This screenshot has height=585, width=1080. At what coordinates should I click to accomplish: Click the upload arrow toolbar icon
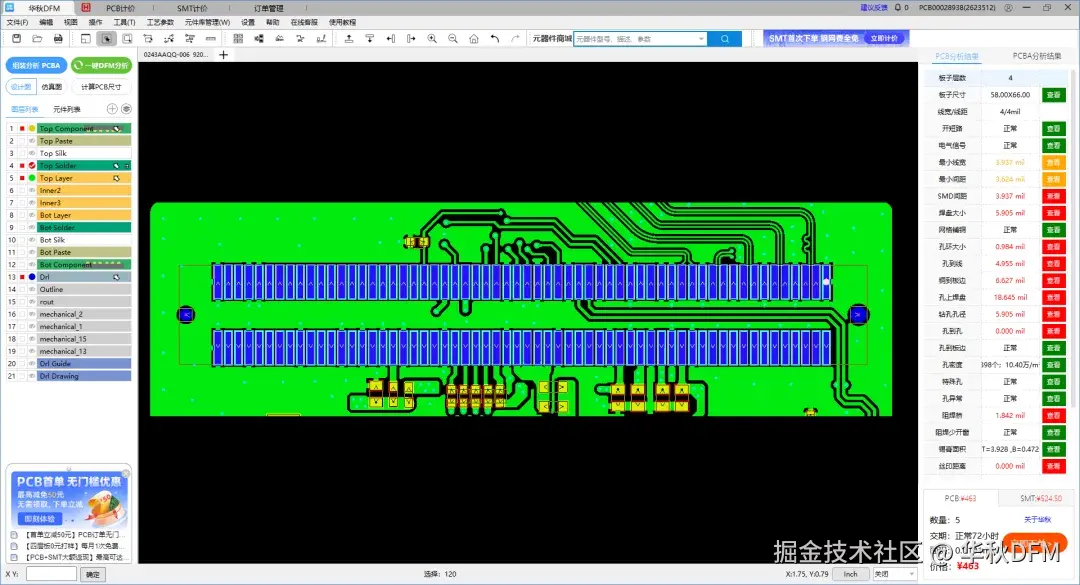click(349, 39)
